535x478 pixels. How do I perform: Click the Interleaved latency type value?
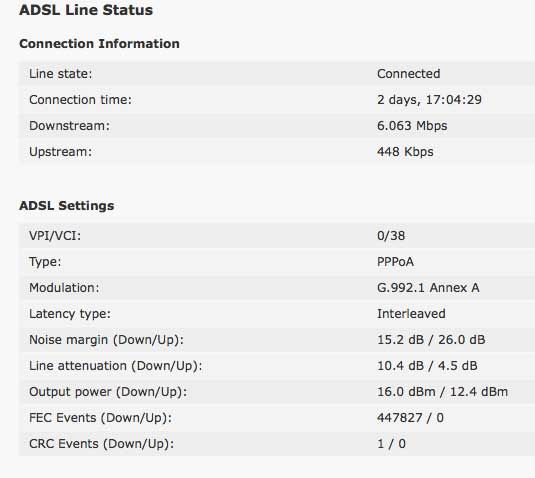click(x=411, y=314)
